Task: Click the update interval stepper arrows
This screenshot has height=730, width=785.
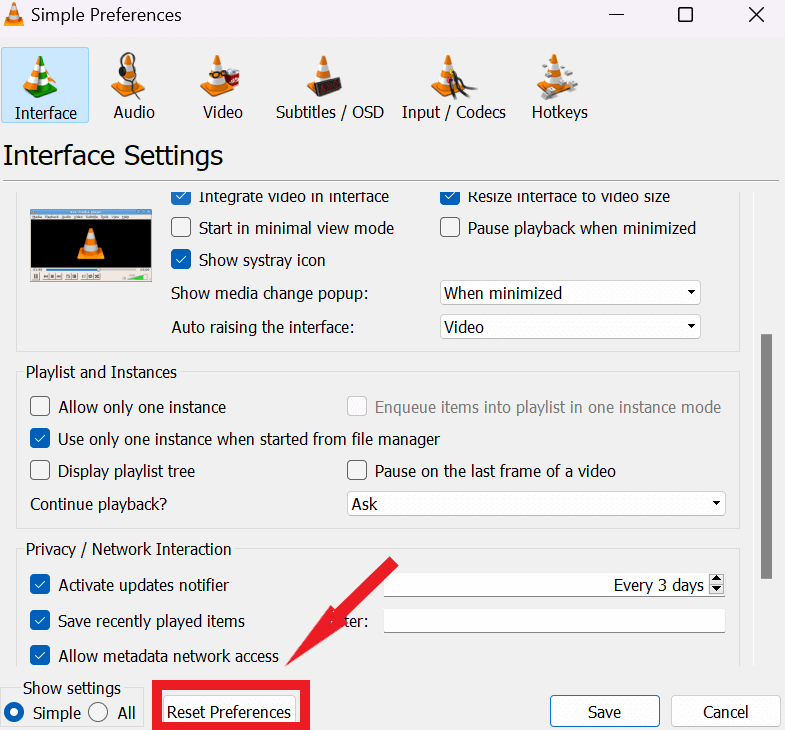Action: coord(716,585)
